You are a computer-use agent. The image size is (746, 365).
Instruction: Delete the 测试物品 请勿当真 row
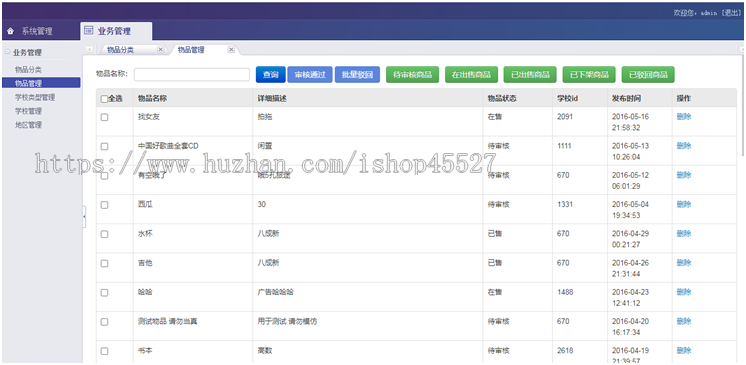684,321
